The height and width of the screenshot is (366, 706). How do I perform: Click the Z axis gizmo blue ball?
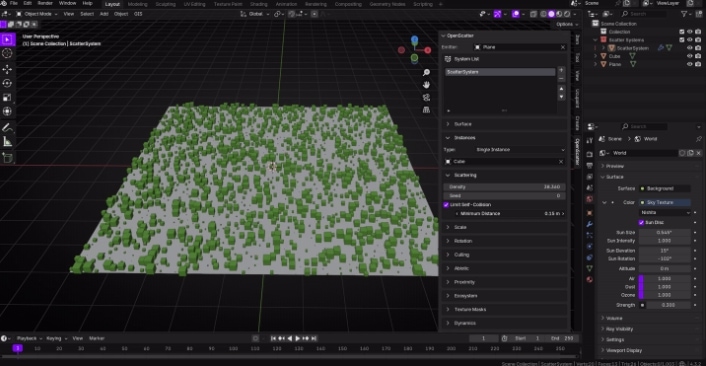414,41
